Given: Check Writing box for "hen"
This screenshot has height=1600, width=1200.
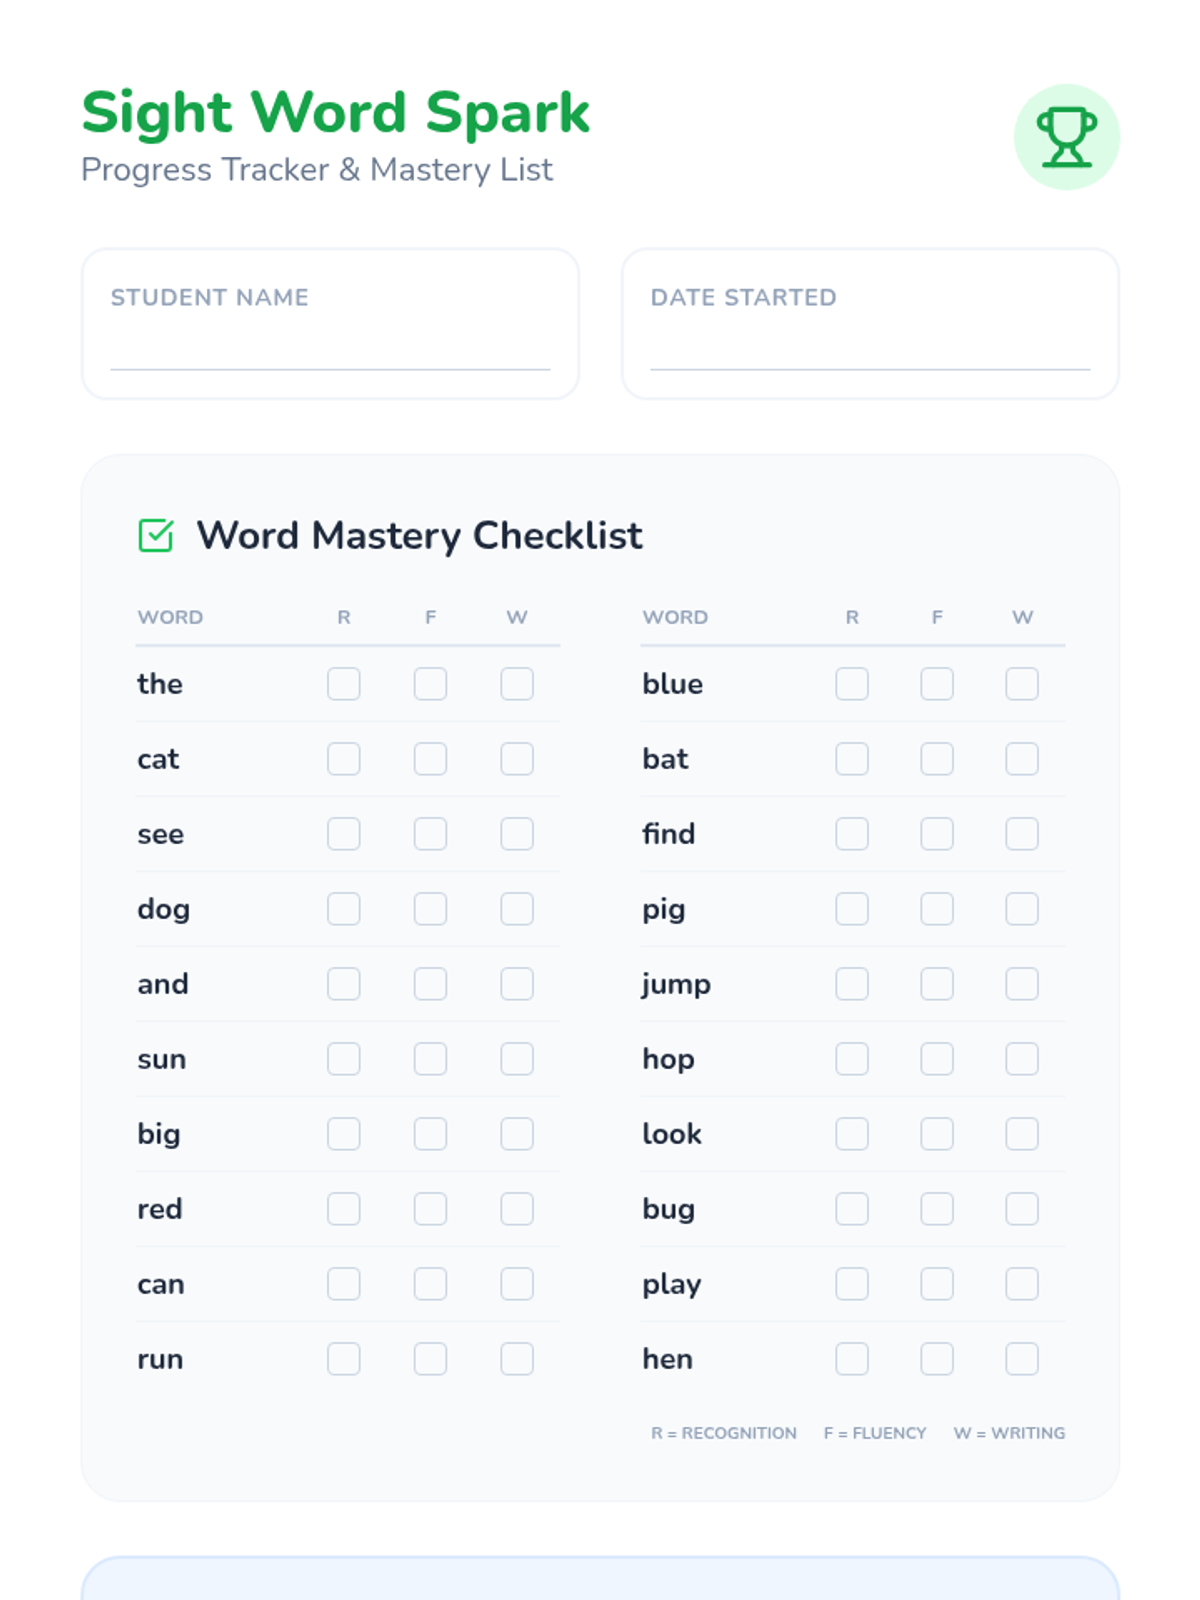Looking at the screenshot, I should [x=1022, y=1359].
